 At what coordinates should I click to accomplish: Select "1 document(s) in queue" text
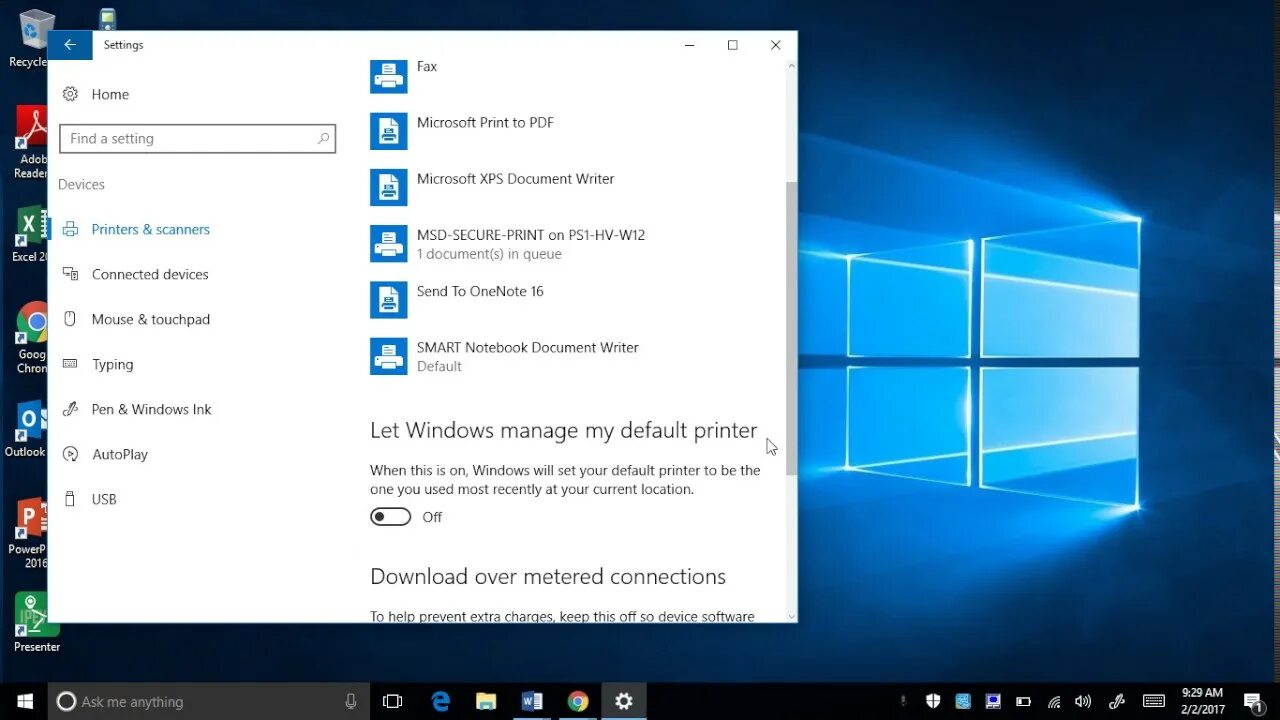point(489,254)
